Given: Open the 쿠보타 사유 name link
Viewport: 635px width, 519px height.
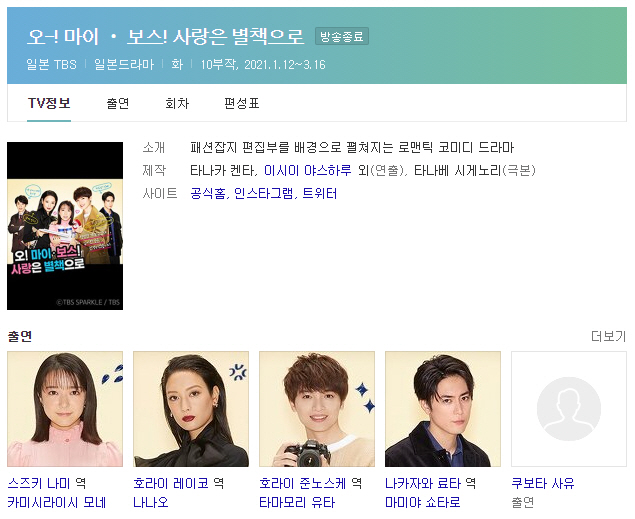Looking at the screenshot, I should point(543,483).
